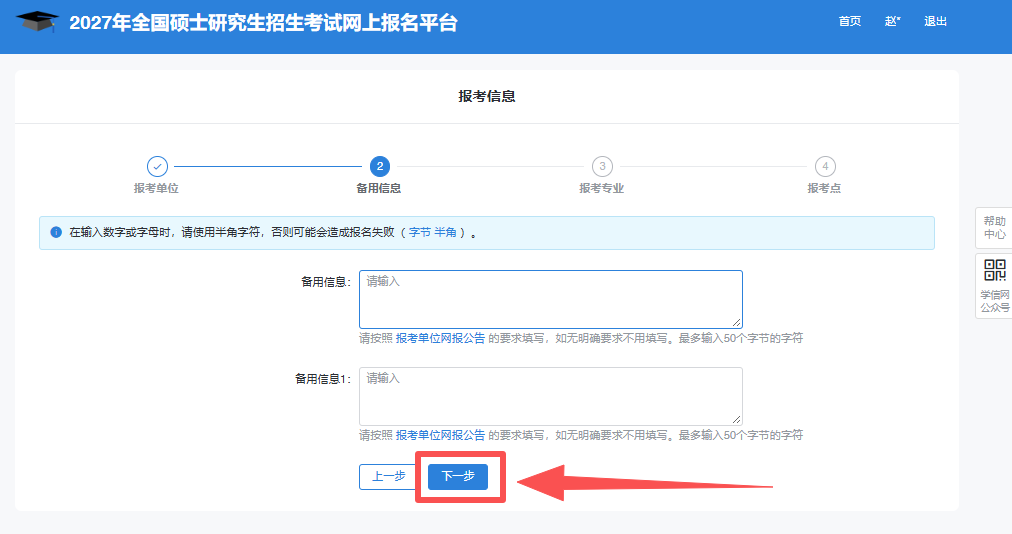This screenshot has width=1012, height=534.
Task: Select step 4 报考点 circle
Action: 825,167
